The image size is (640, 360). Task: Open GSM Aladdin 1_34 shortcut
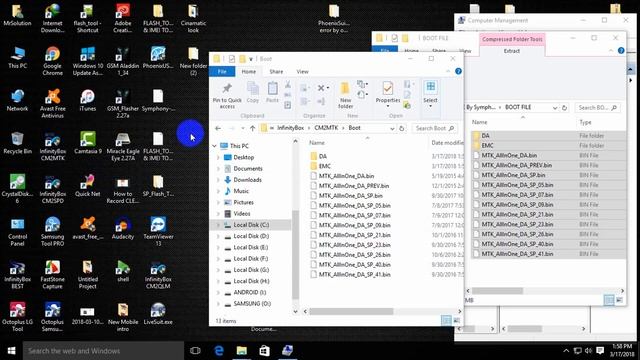122,61
